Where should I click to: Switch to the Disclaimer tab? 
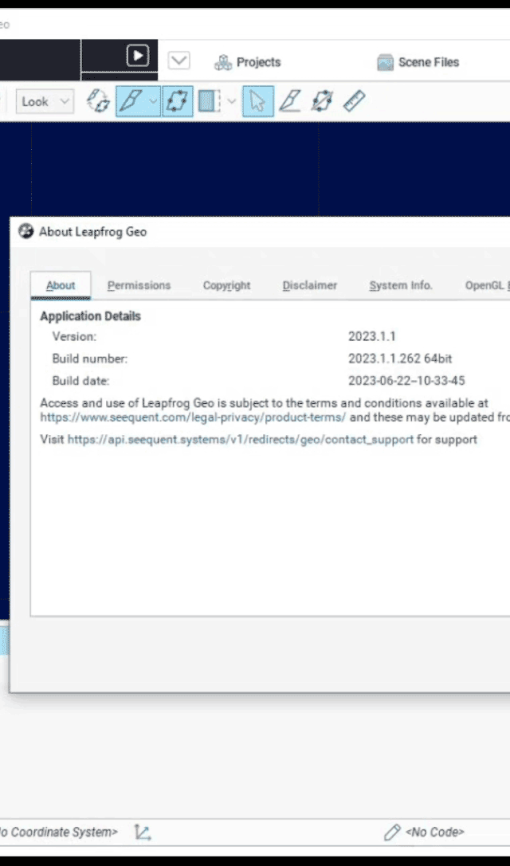coord(309,286)
